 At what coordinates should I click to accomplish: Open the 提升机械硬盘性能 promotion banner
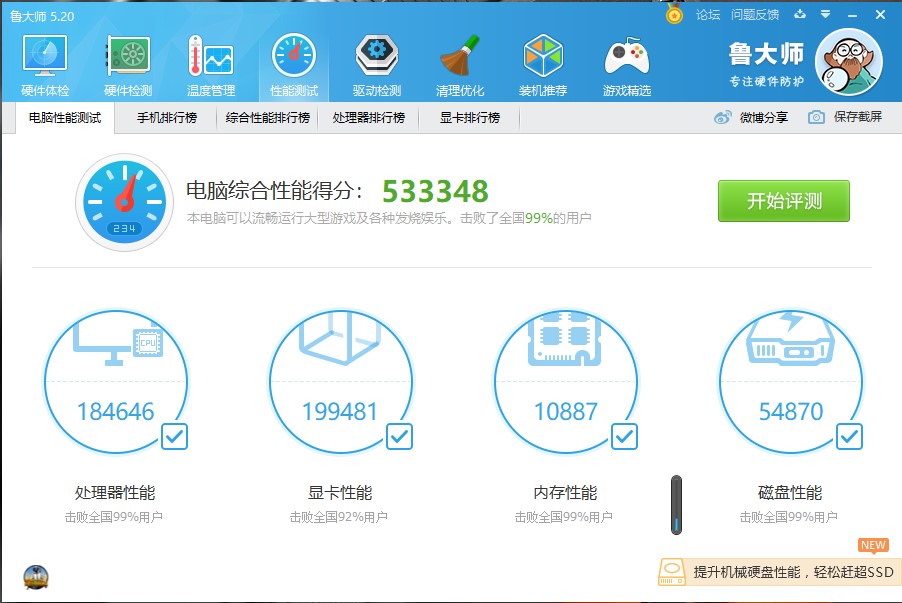coord(779,572)
